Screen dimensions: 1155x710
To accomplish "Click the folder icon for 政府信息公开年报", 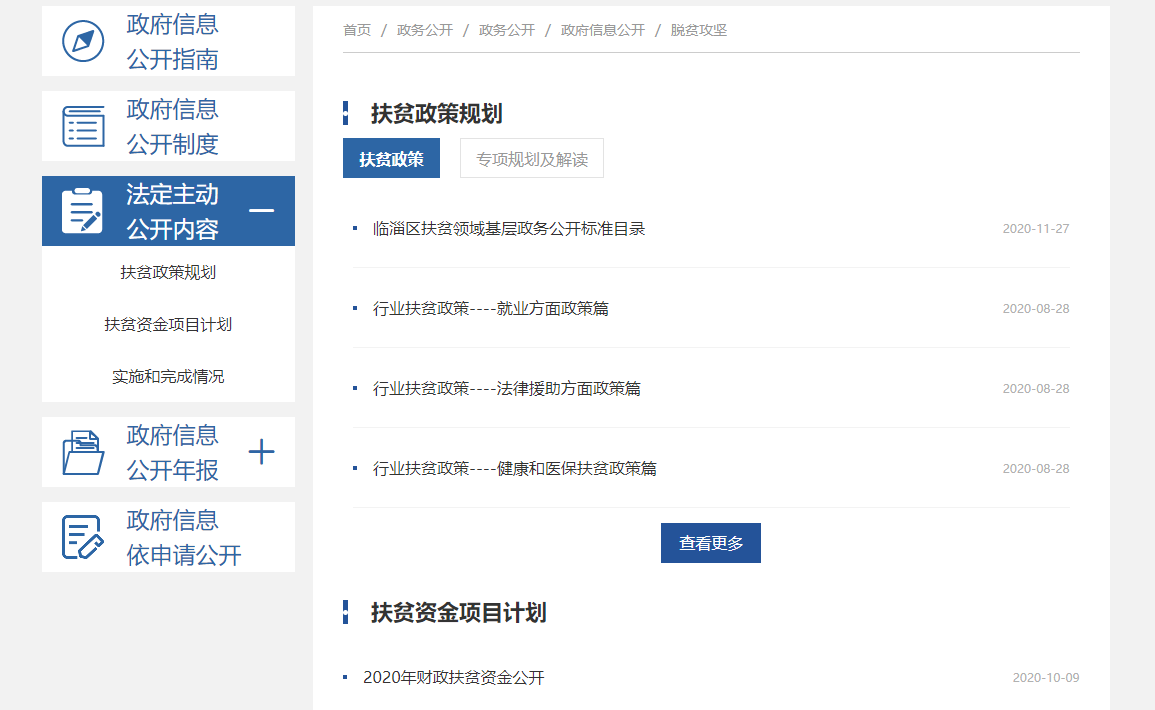I will point(83,452).
